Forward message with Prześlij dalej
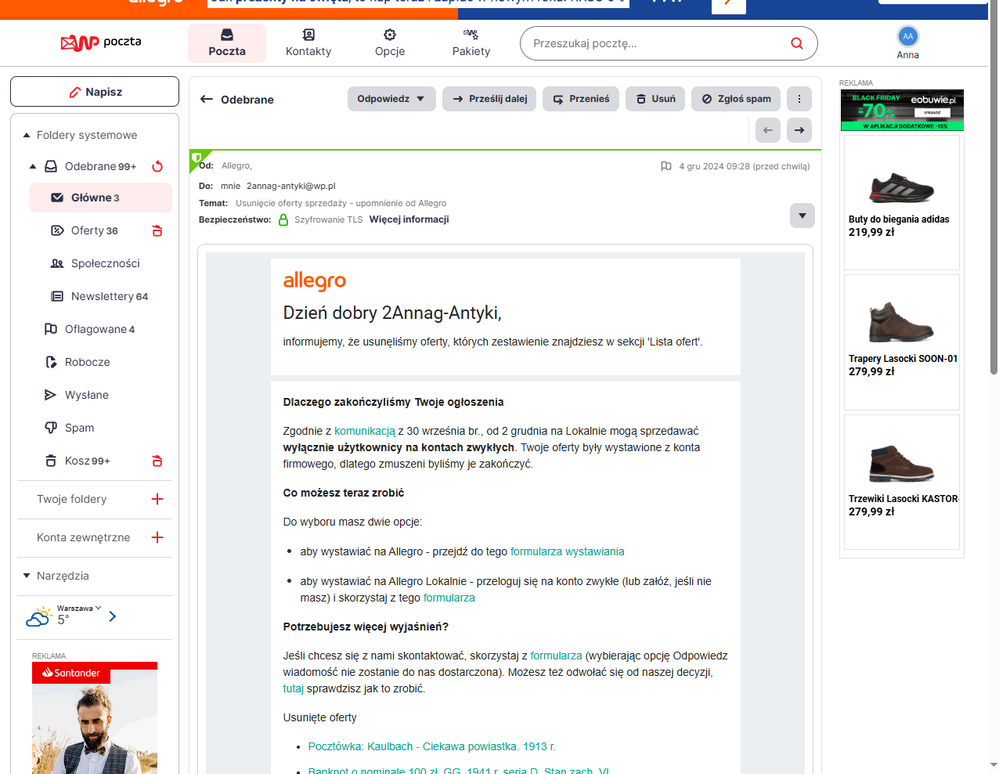 [x=489, y=99]
